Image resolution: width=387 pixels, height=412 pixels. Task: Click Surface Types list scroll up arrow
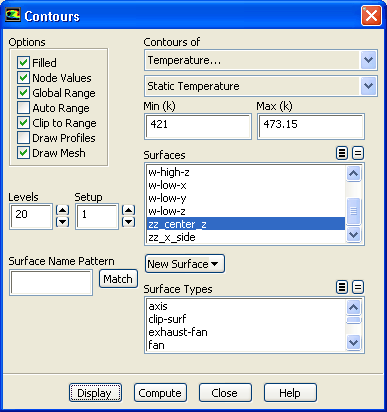click(353, 307)
